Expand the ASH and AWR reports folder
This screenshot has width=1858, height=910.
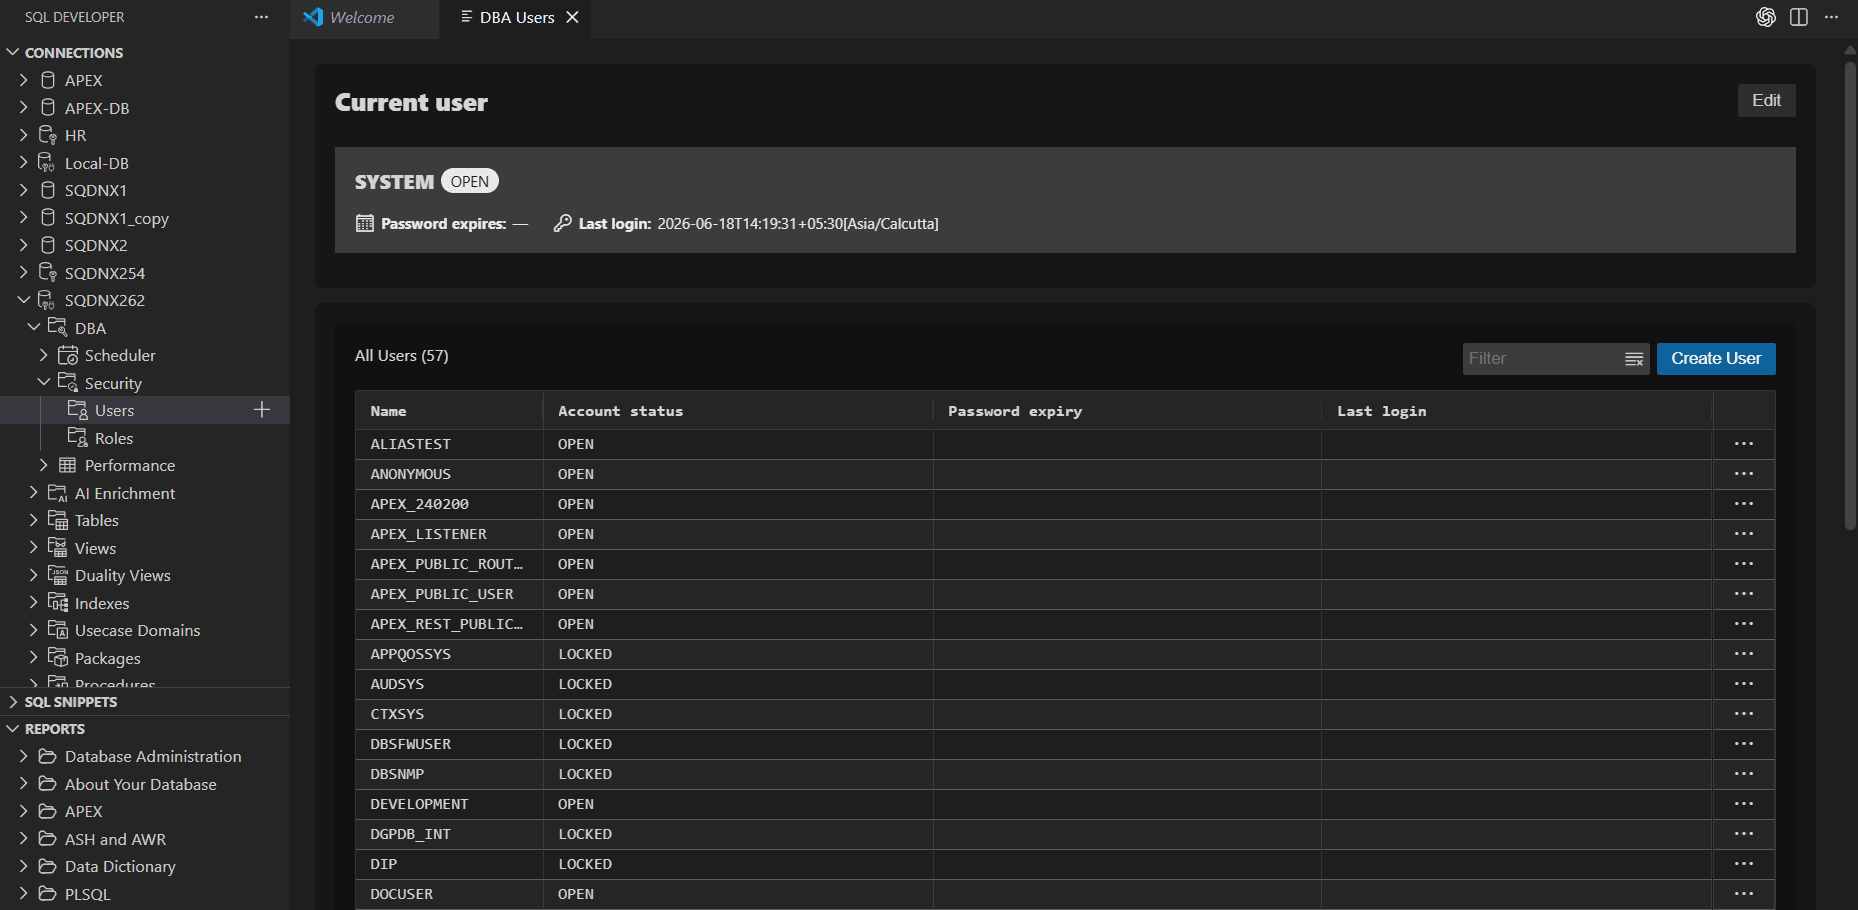(x=24, y=839)
